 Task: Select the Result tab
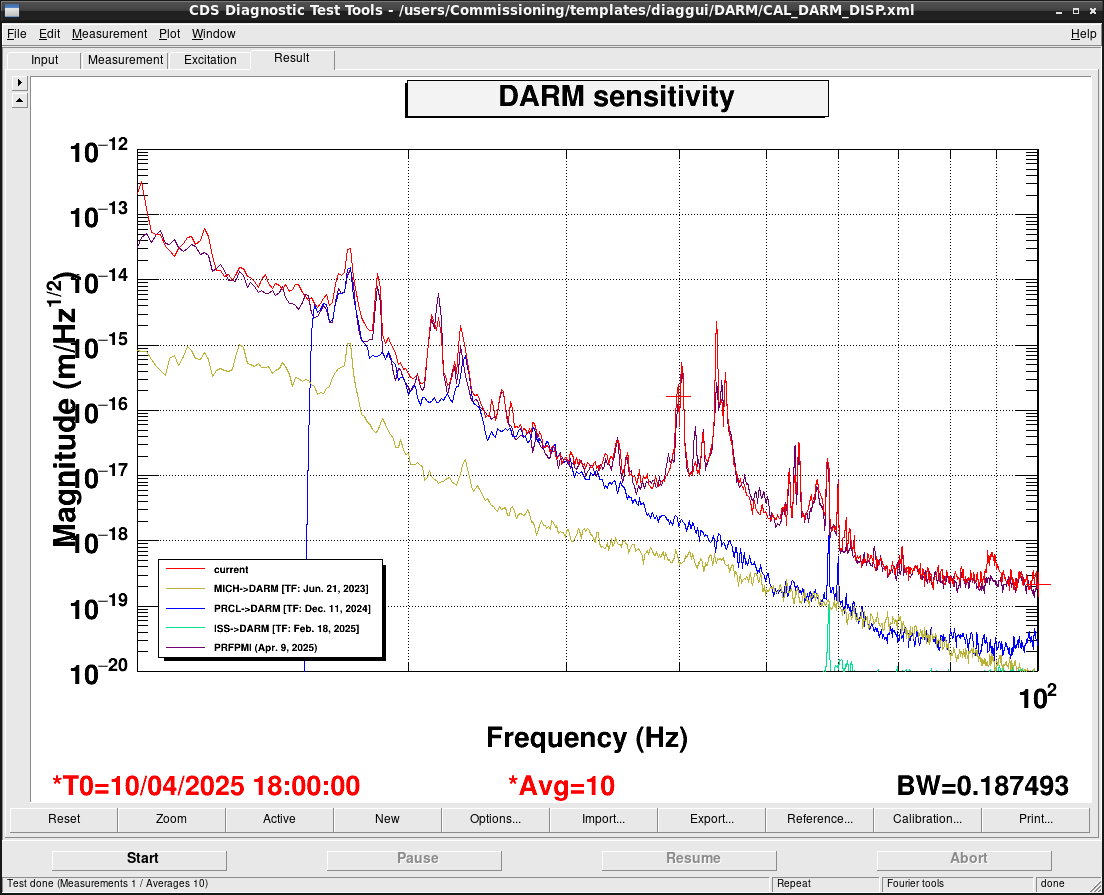tap(291, 58)
